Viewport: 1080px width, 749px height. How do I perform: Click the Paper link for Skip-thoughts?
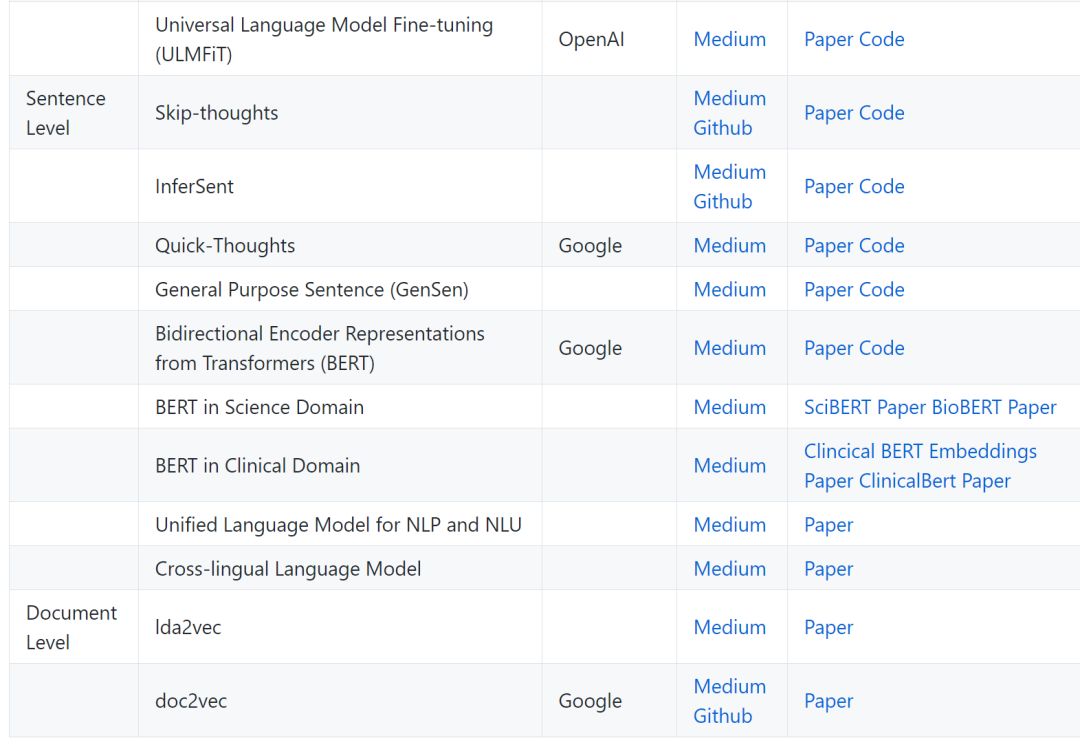pos(828,113)
